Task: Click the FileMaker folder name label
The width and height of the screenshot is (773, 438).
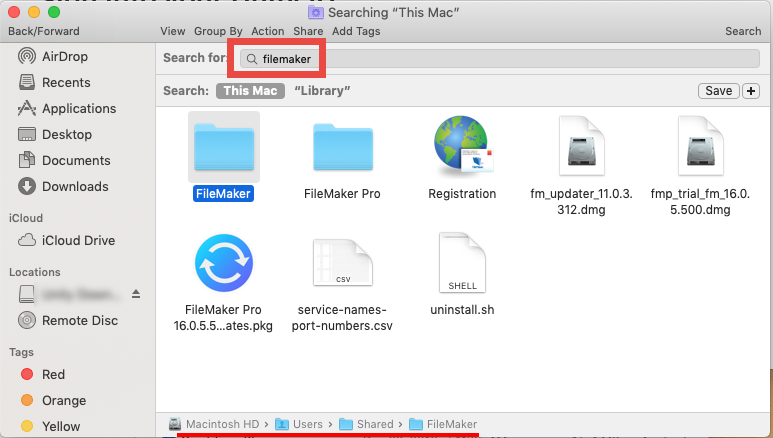Action: [223, 194]
